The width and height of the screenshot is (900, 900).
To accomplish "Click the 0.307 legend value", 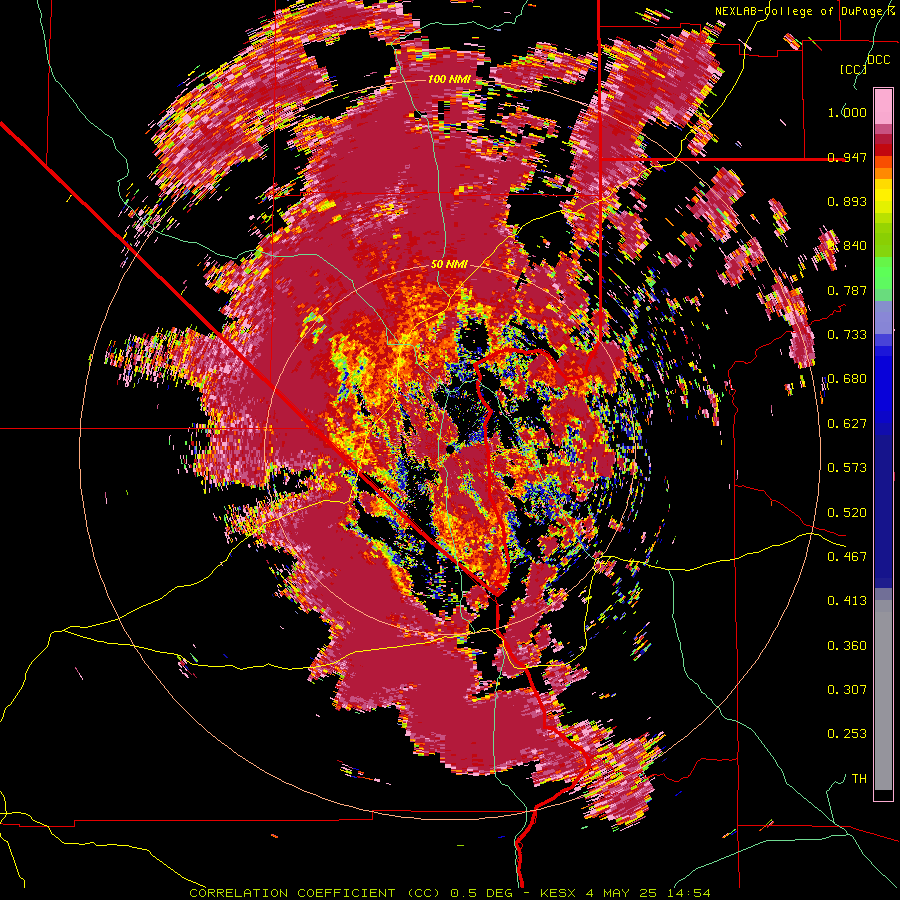I will [x=847, y=690].
